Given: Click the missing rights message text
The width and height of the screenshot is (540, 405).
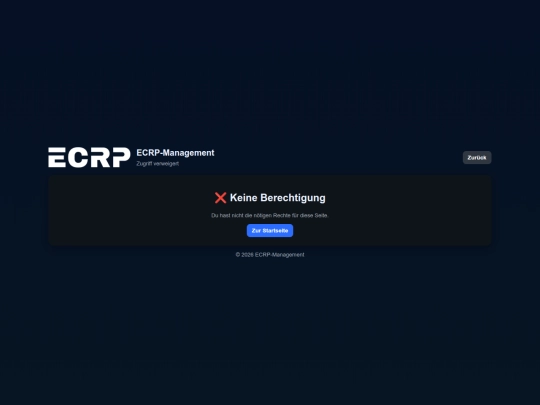Looking at the screenshot, I should point(270,216).
